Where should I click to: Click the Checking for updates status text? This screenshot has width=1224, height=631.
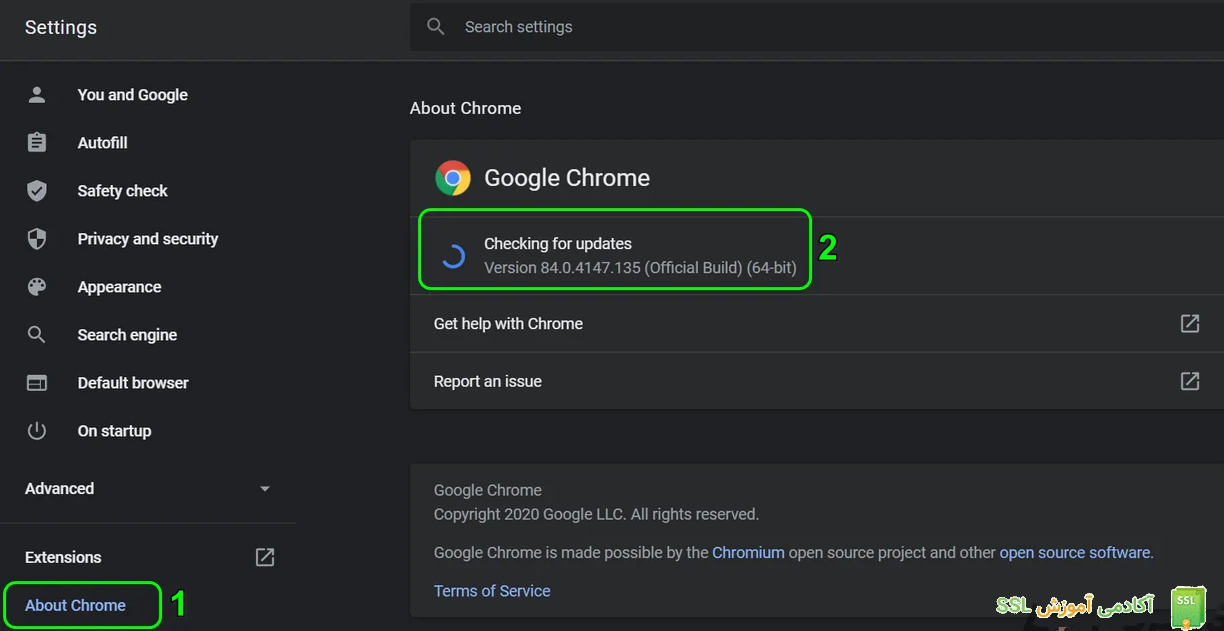point(558,243)
